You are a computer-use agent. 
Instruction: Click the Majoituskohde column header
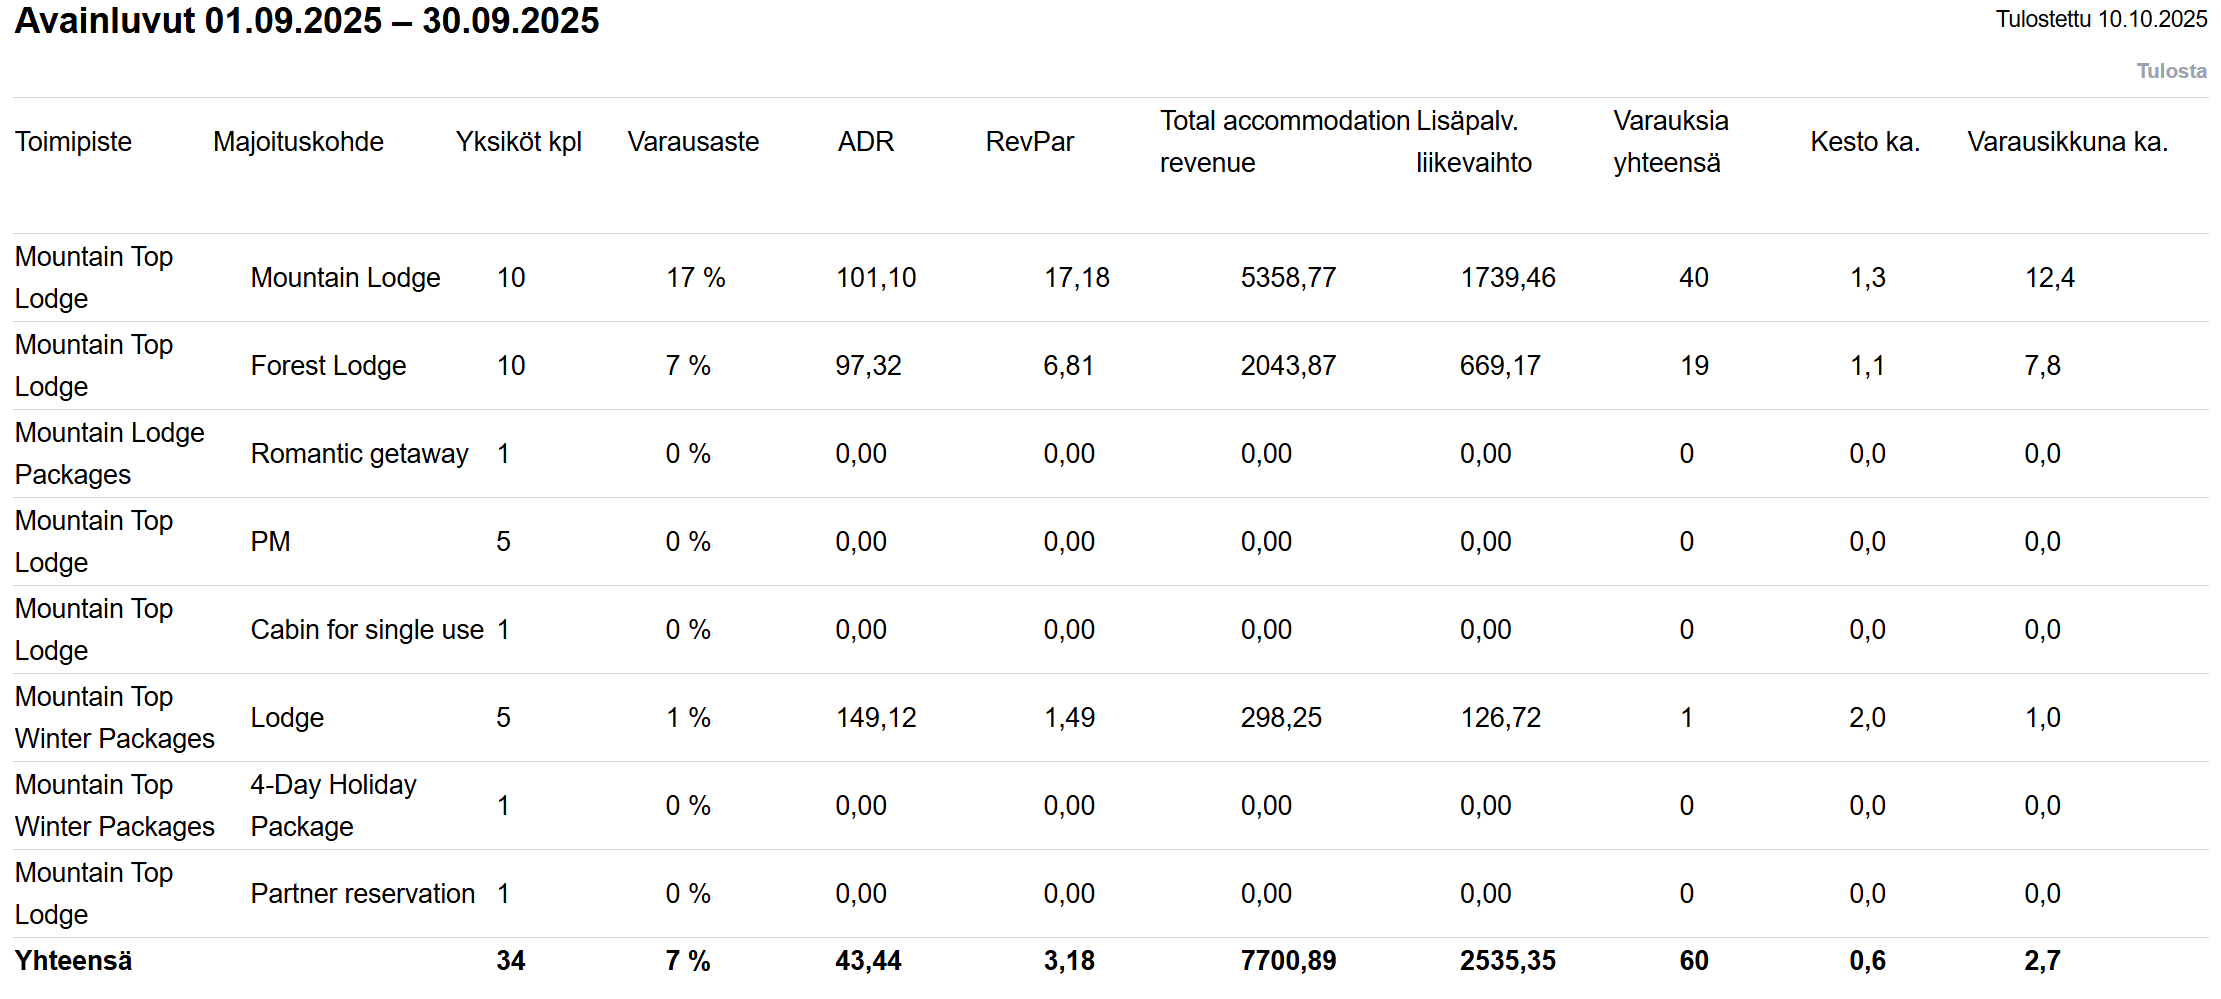click(x=298, y=142)
